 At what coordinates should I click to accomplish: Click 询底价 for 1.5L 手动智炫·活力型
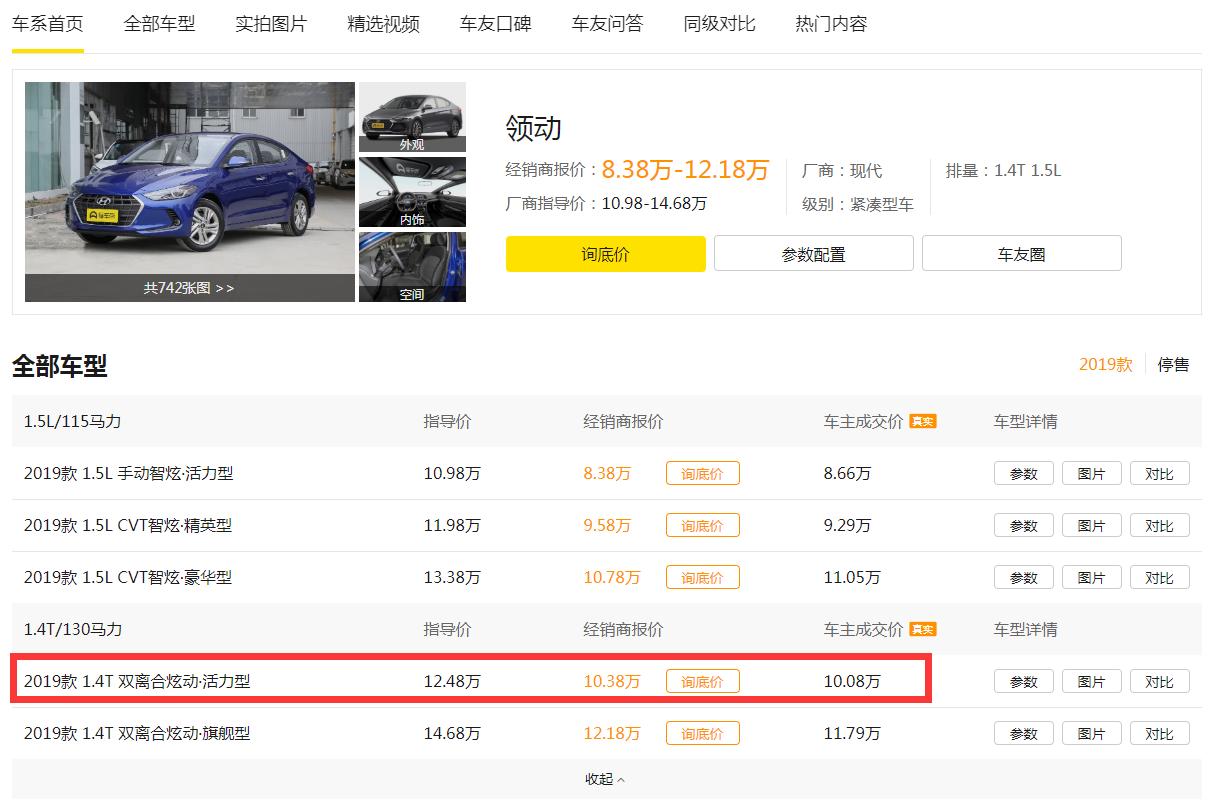coord(702,473)
